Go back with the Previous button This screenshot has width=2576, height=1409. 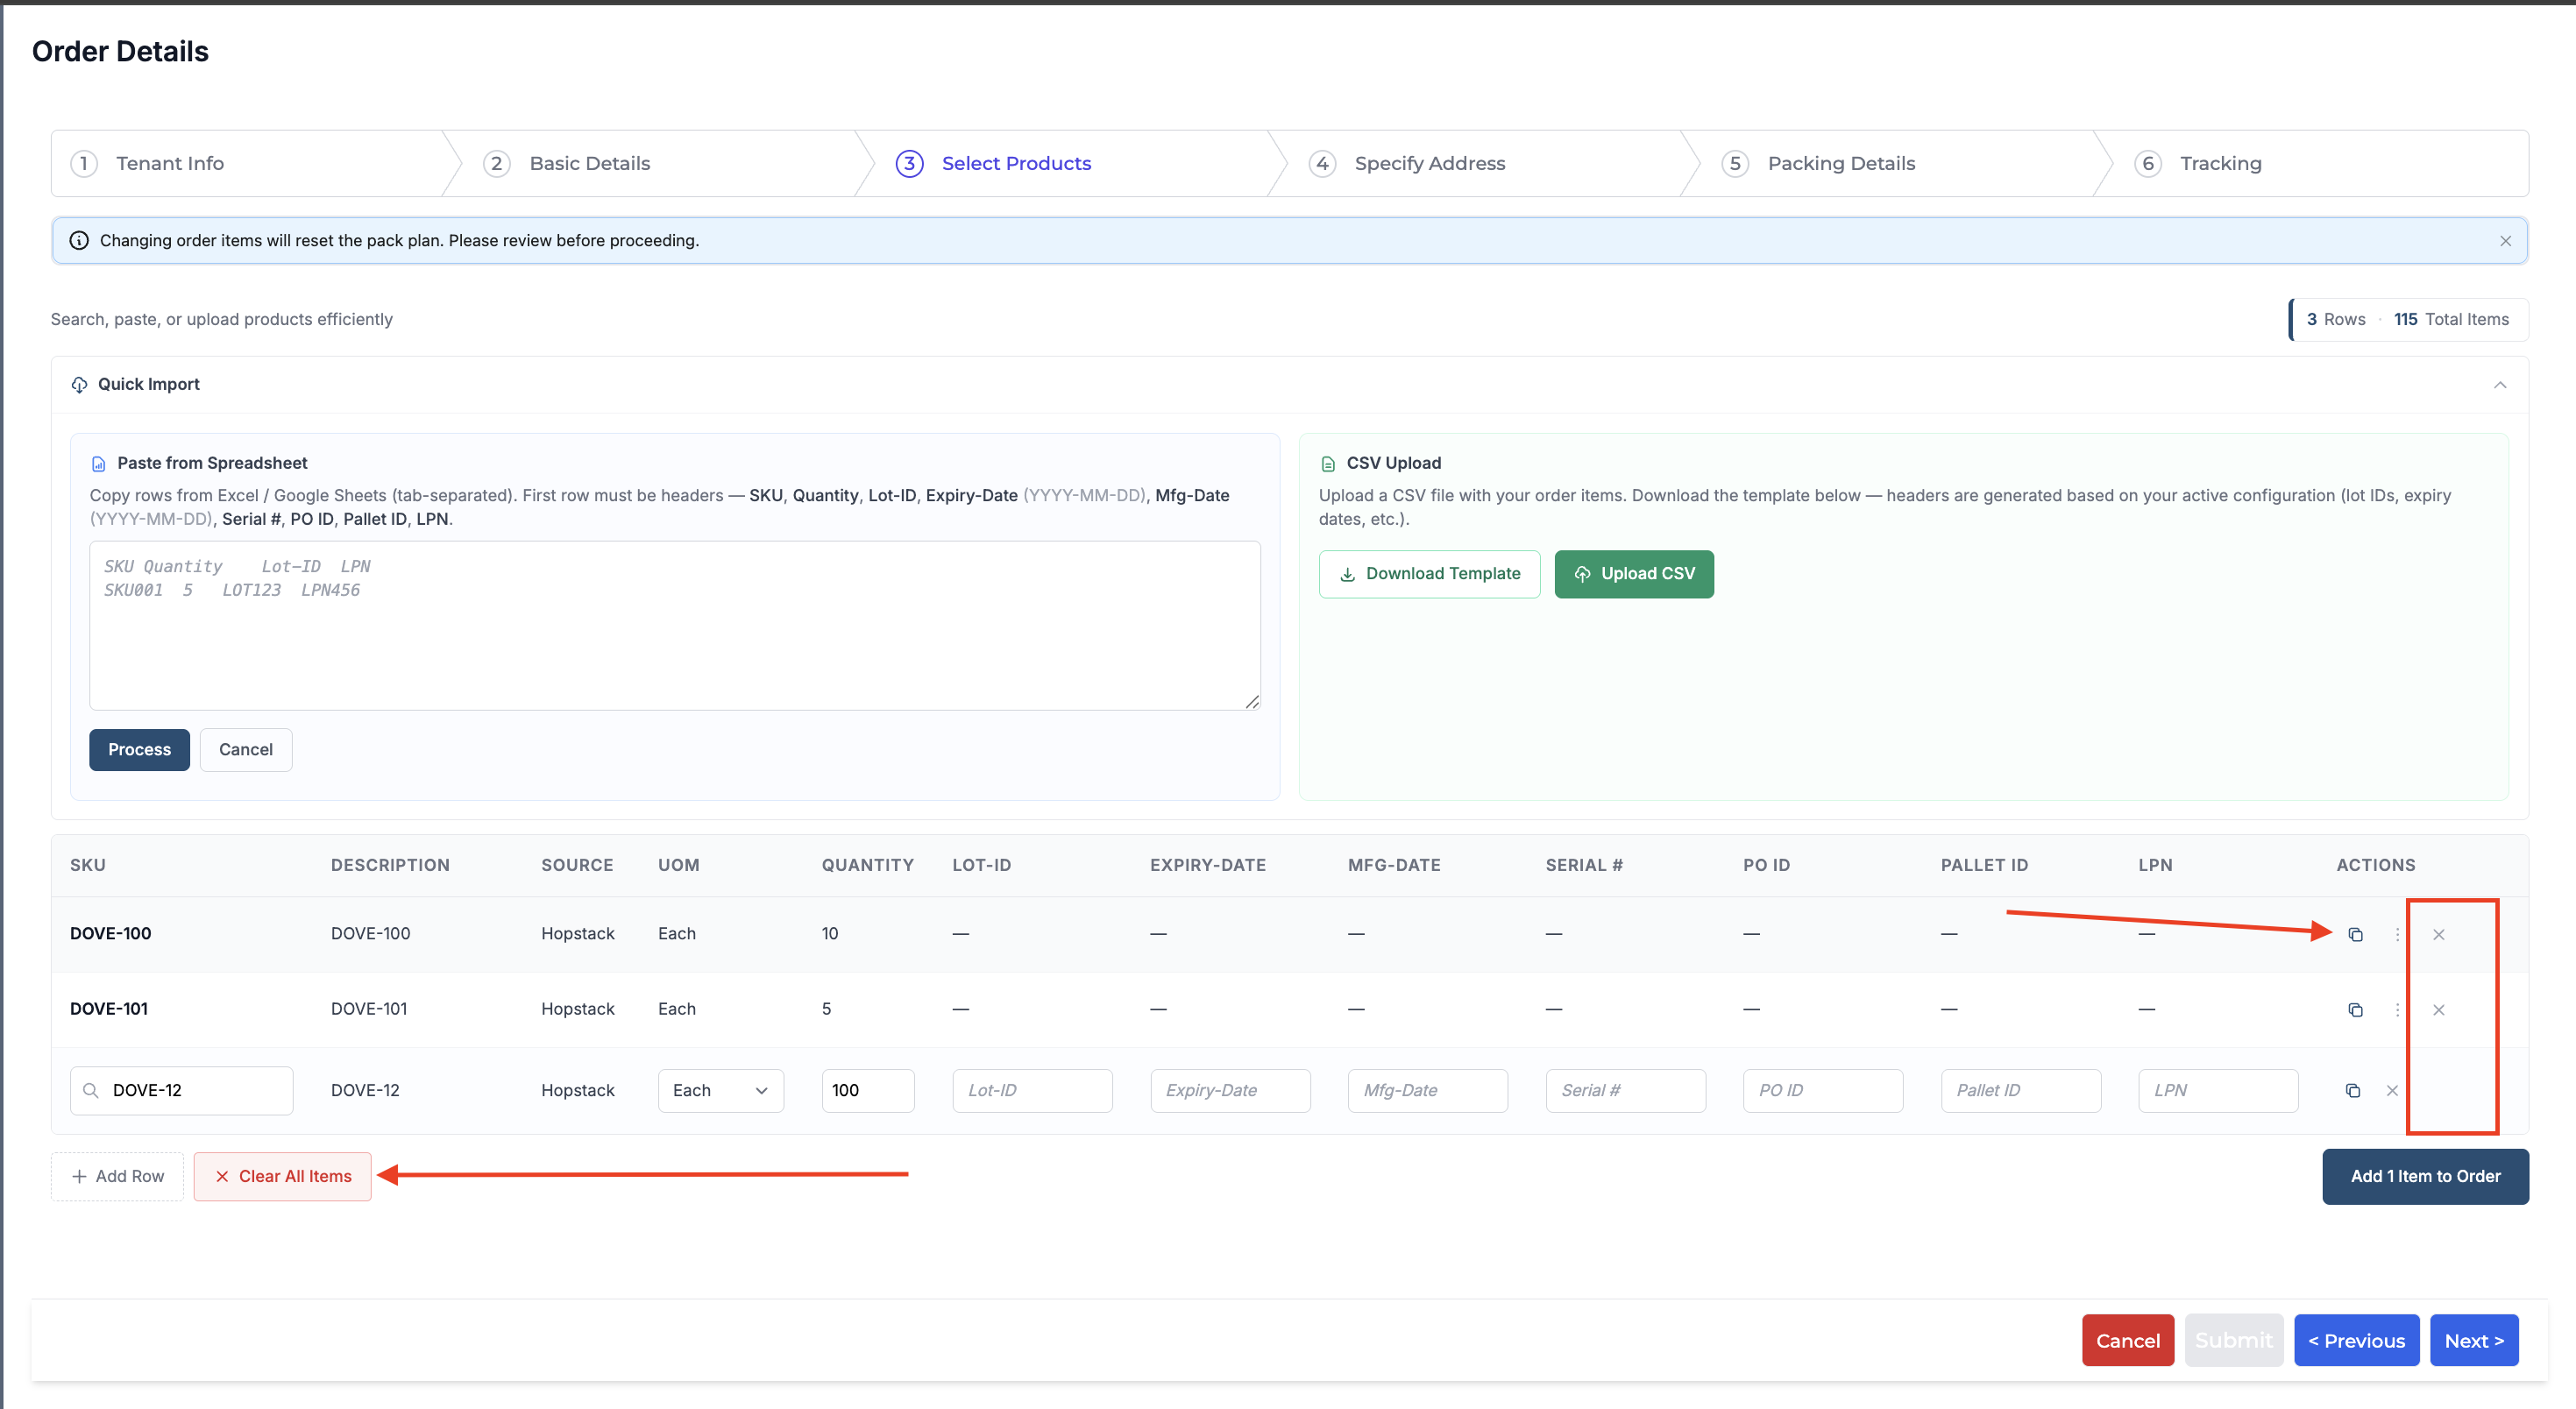(2356, 1340)
